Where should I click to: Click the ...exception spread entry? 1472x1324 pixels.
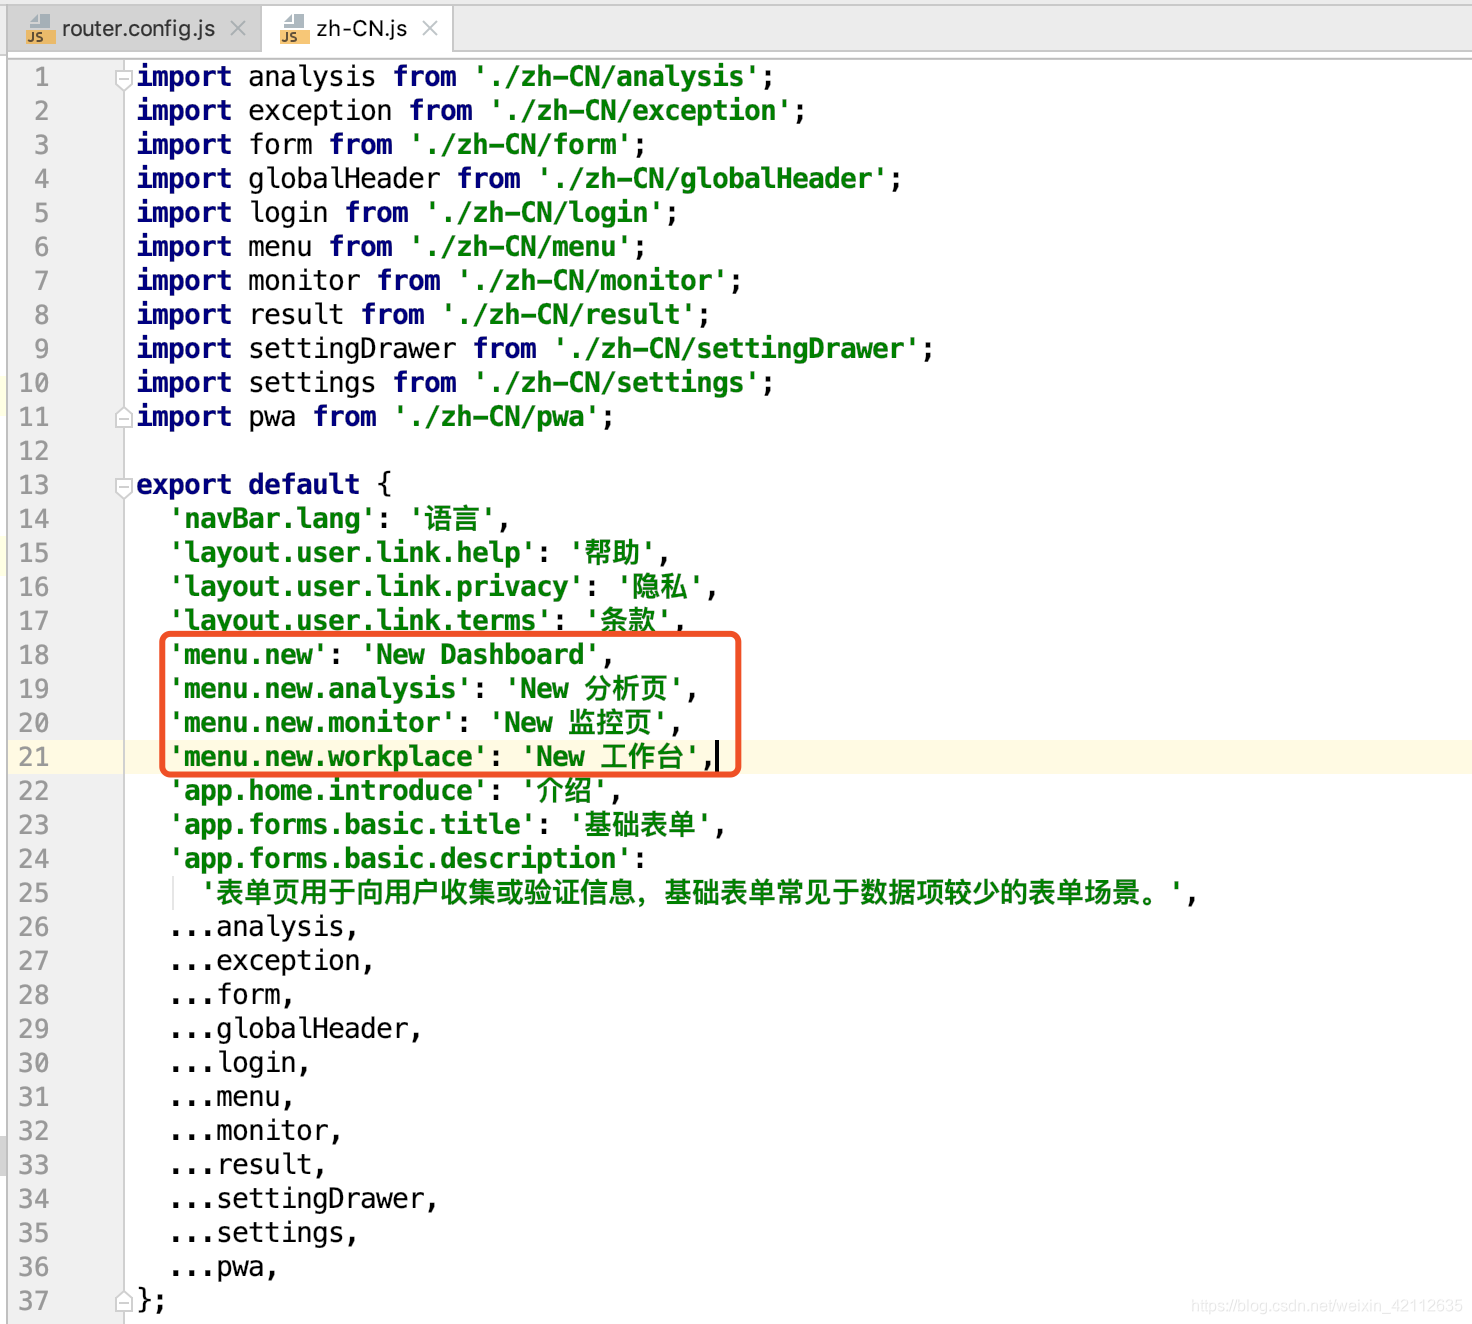264,961
